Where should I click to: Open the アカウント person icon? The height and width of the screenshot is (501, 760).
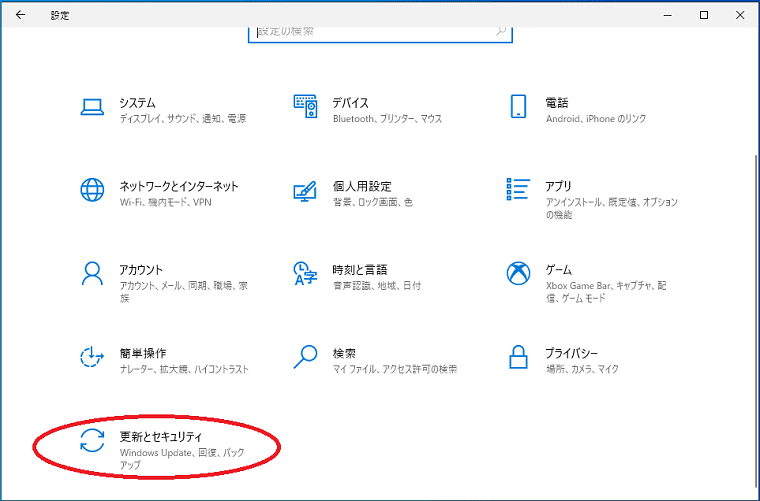[x=92, y=274]
